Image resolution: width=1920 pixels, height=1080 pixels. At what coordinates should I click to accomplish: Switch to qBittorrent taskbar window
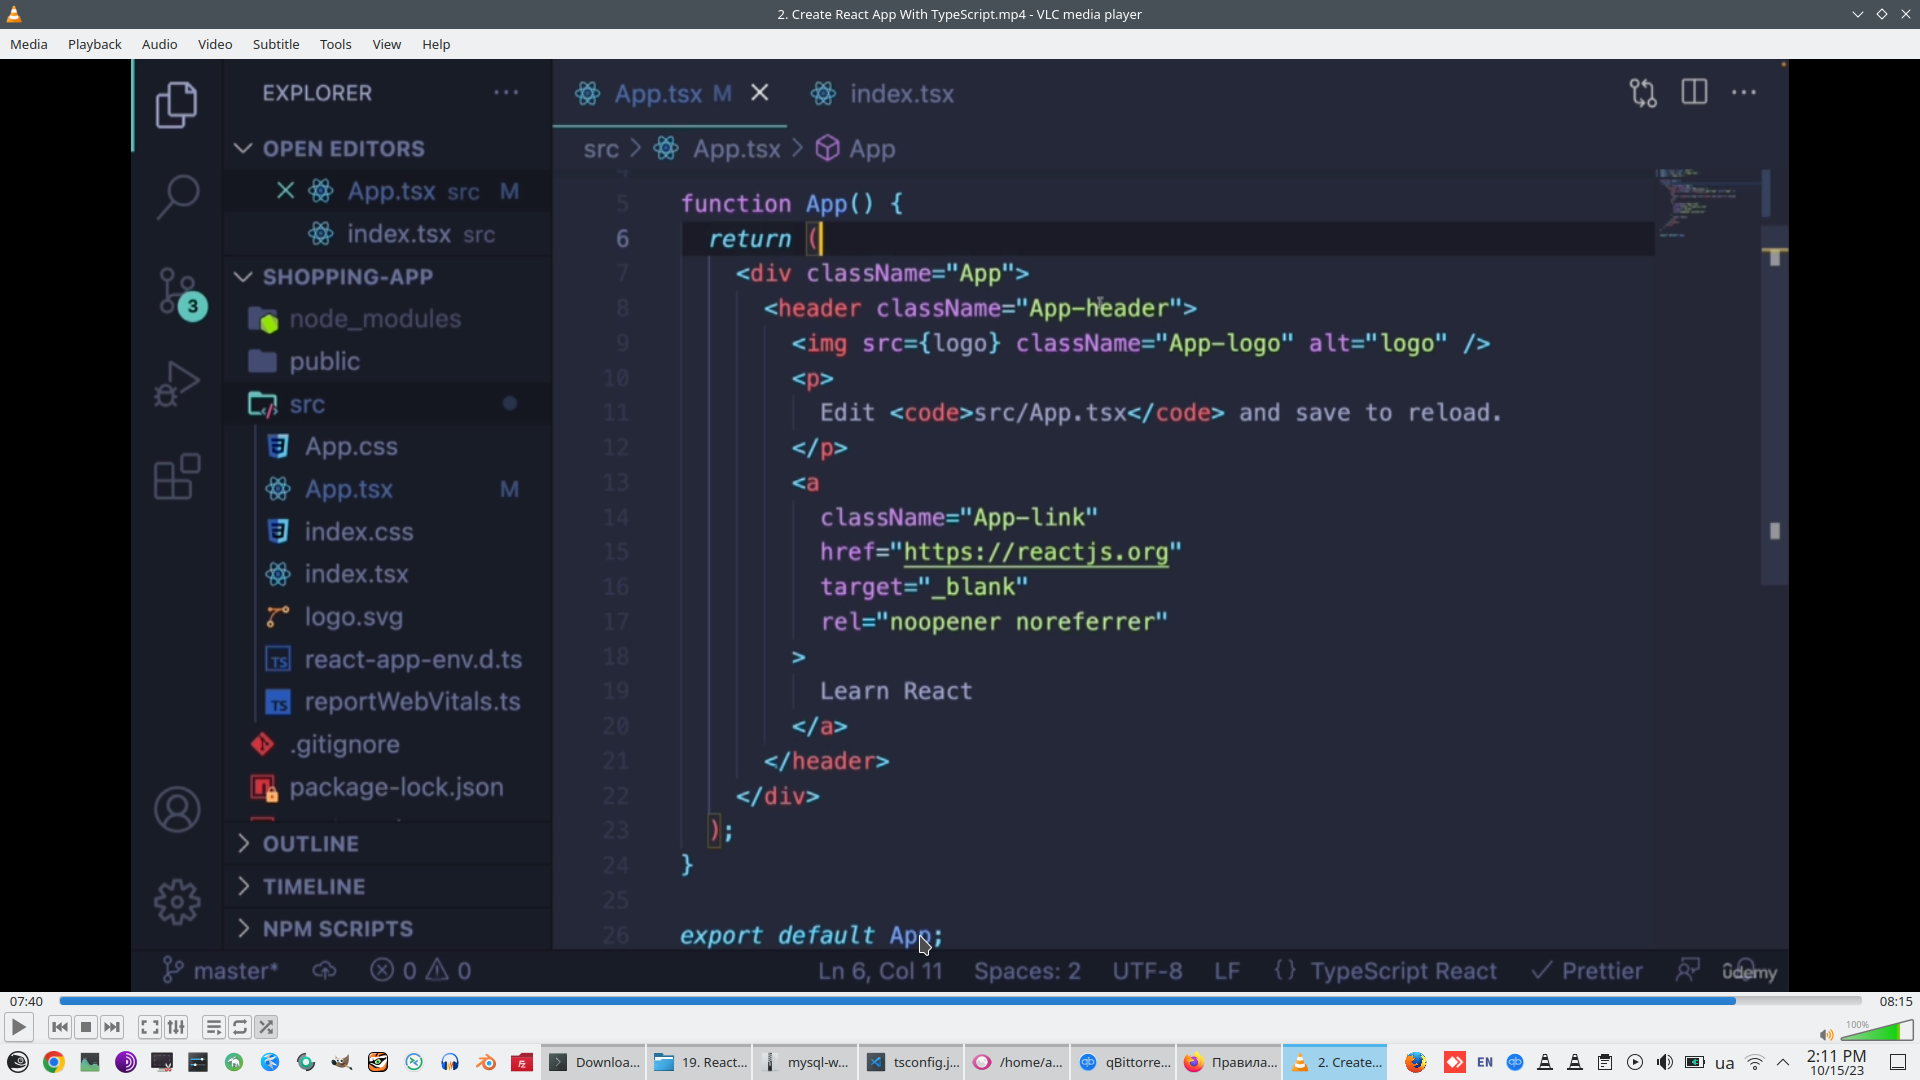pyautogui.click(x=1124, y=1062)
